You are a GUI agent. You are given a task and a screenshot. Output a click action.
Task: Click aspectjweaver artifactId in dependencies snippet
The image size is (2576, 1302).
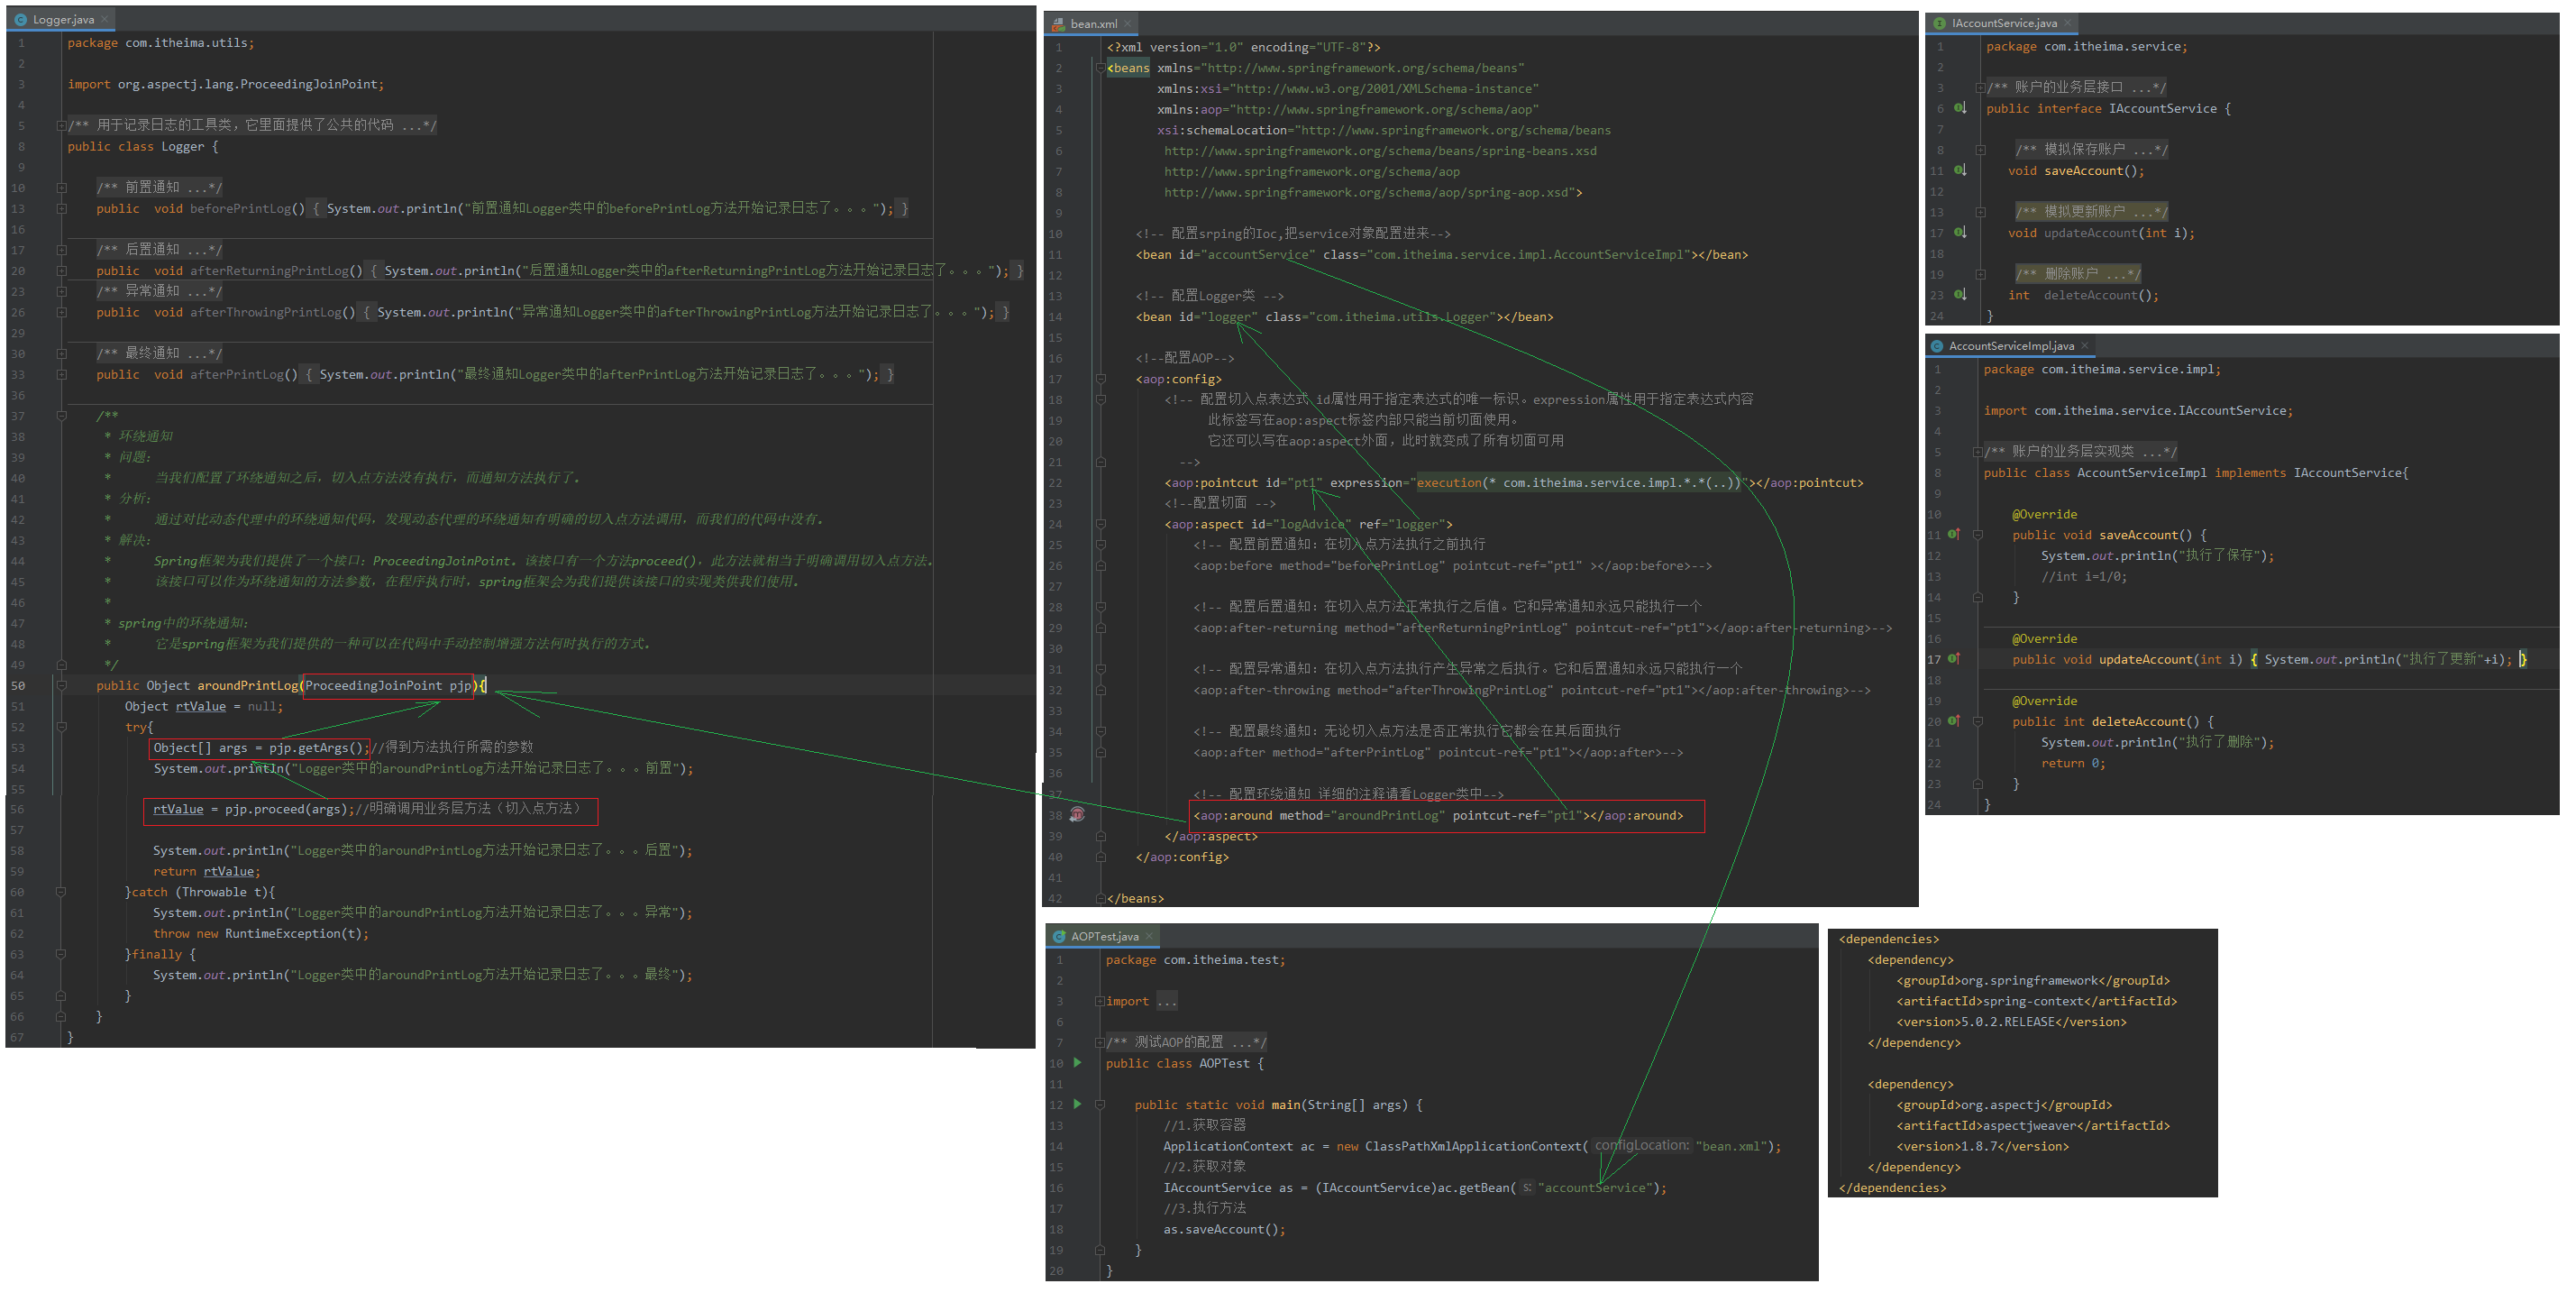tap(2033, 1125)
